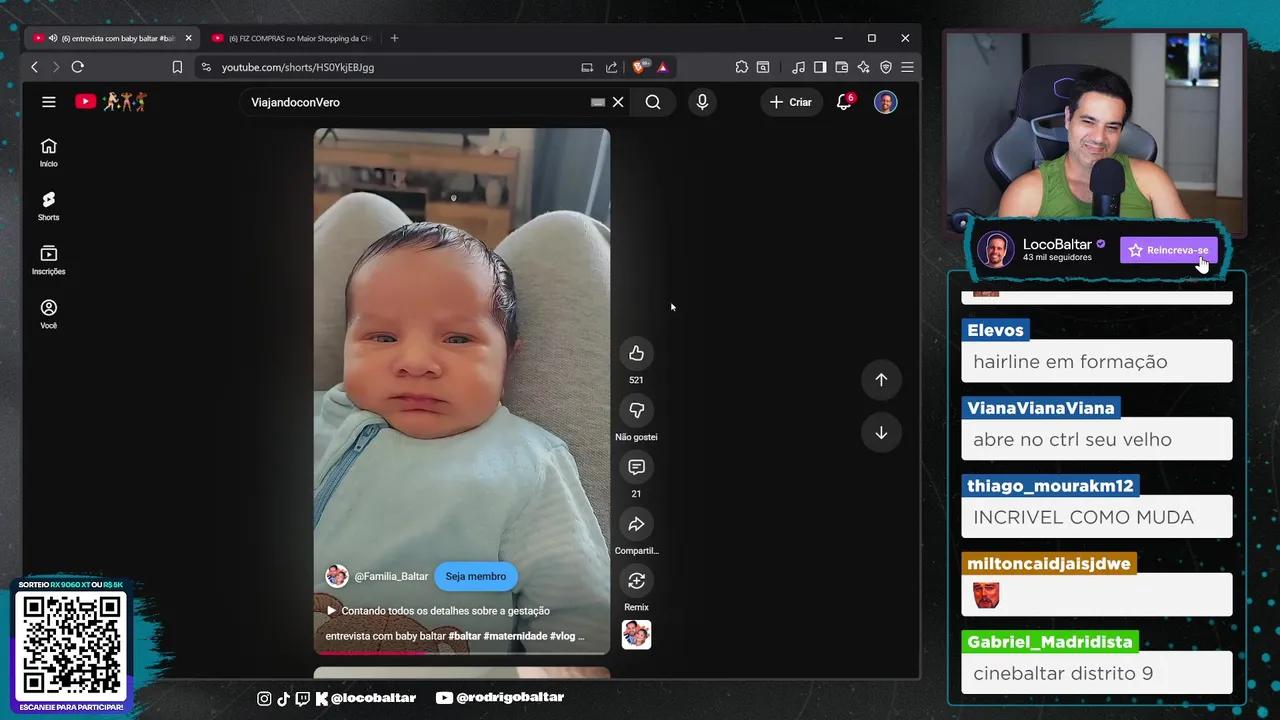The height and width of the screenshot is (720, 1280).
Task: Open the Brave Shields lion icon
Action: click(639, 67)
